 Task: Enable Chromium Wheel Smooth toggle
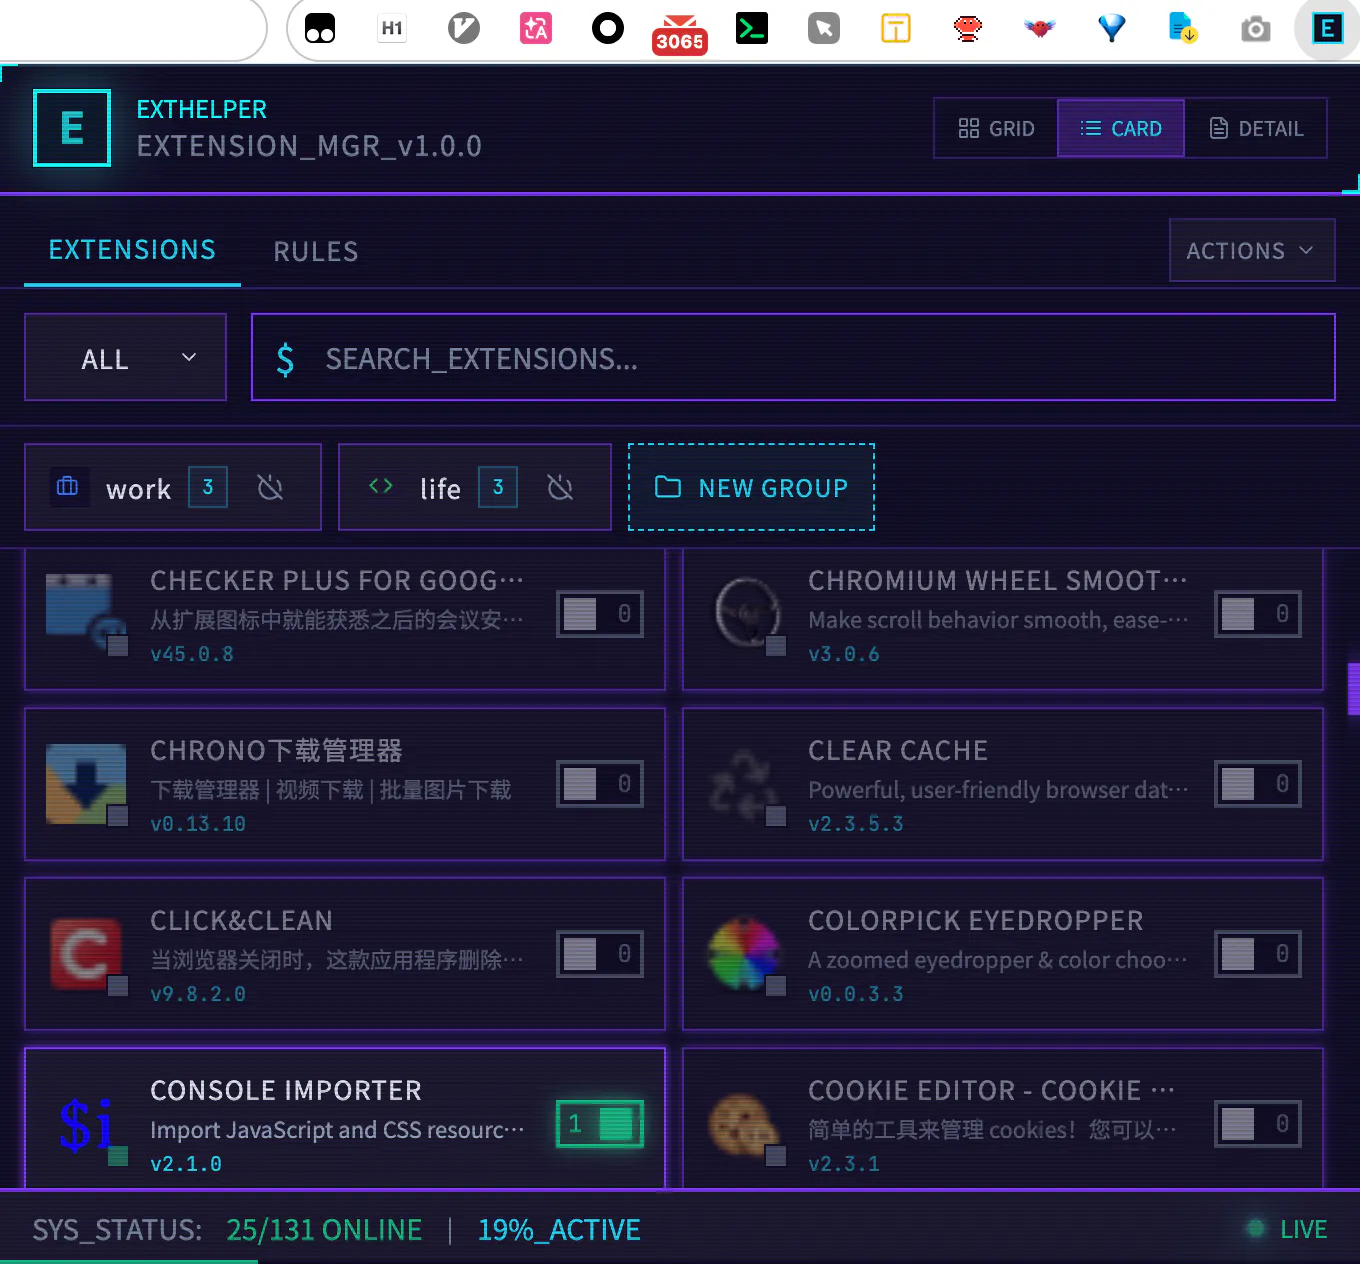1258,614
